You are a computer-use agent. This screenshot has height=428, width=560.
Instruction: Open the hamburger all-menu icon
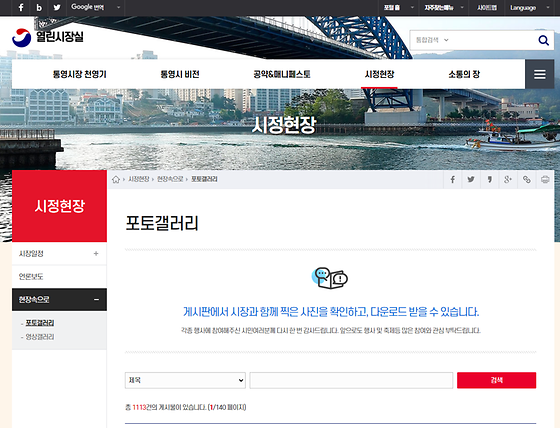click(x=539, y=74)
